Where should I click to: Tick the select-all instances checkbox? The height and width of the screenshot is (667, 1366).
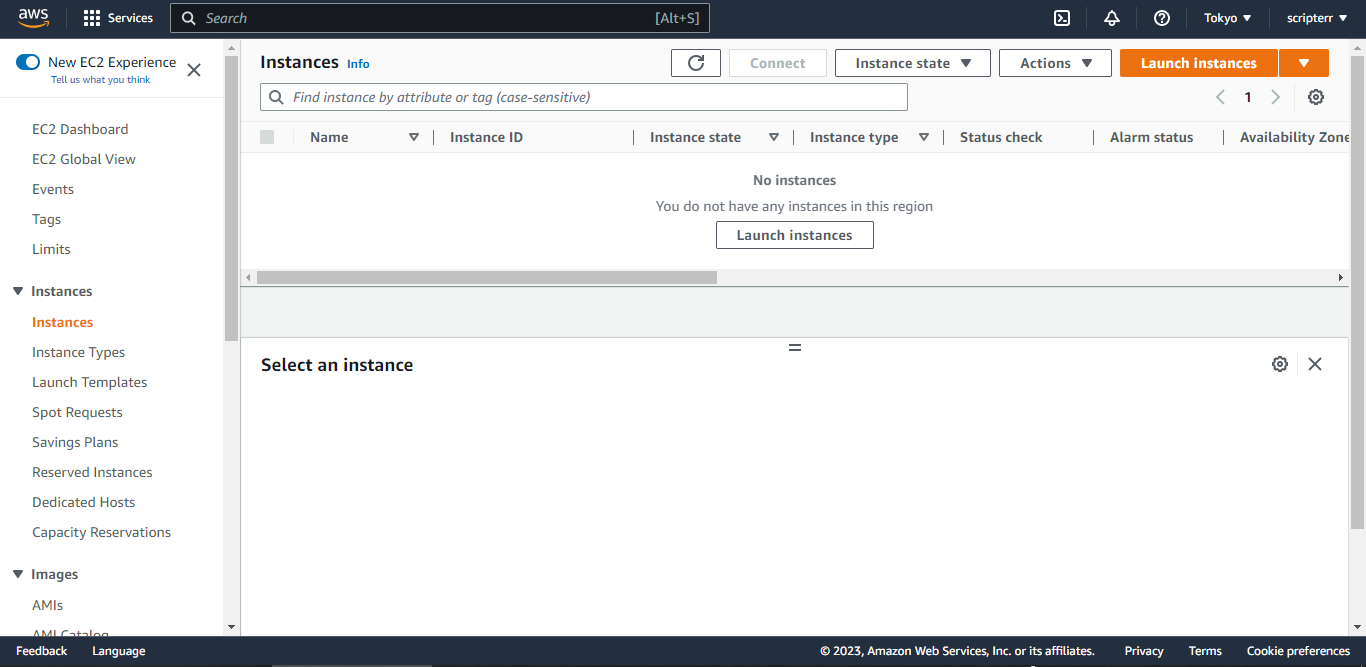click(x=267, y=137)
